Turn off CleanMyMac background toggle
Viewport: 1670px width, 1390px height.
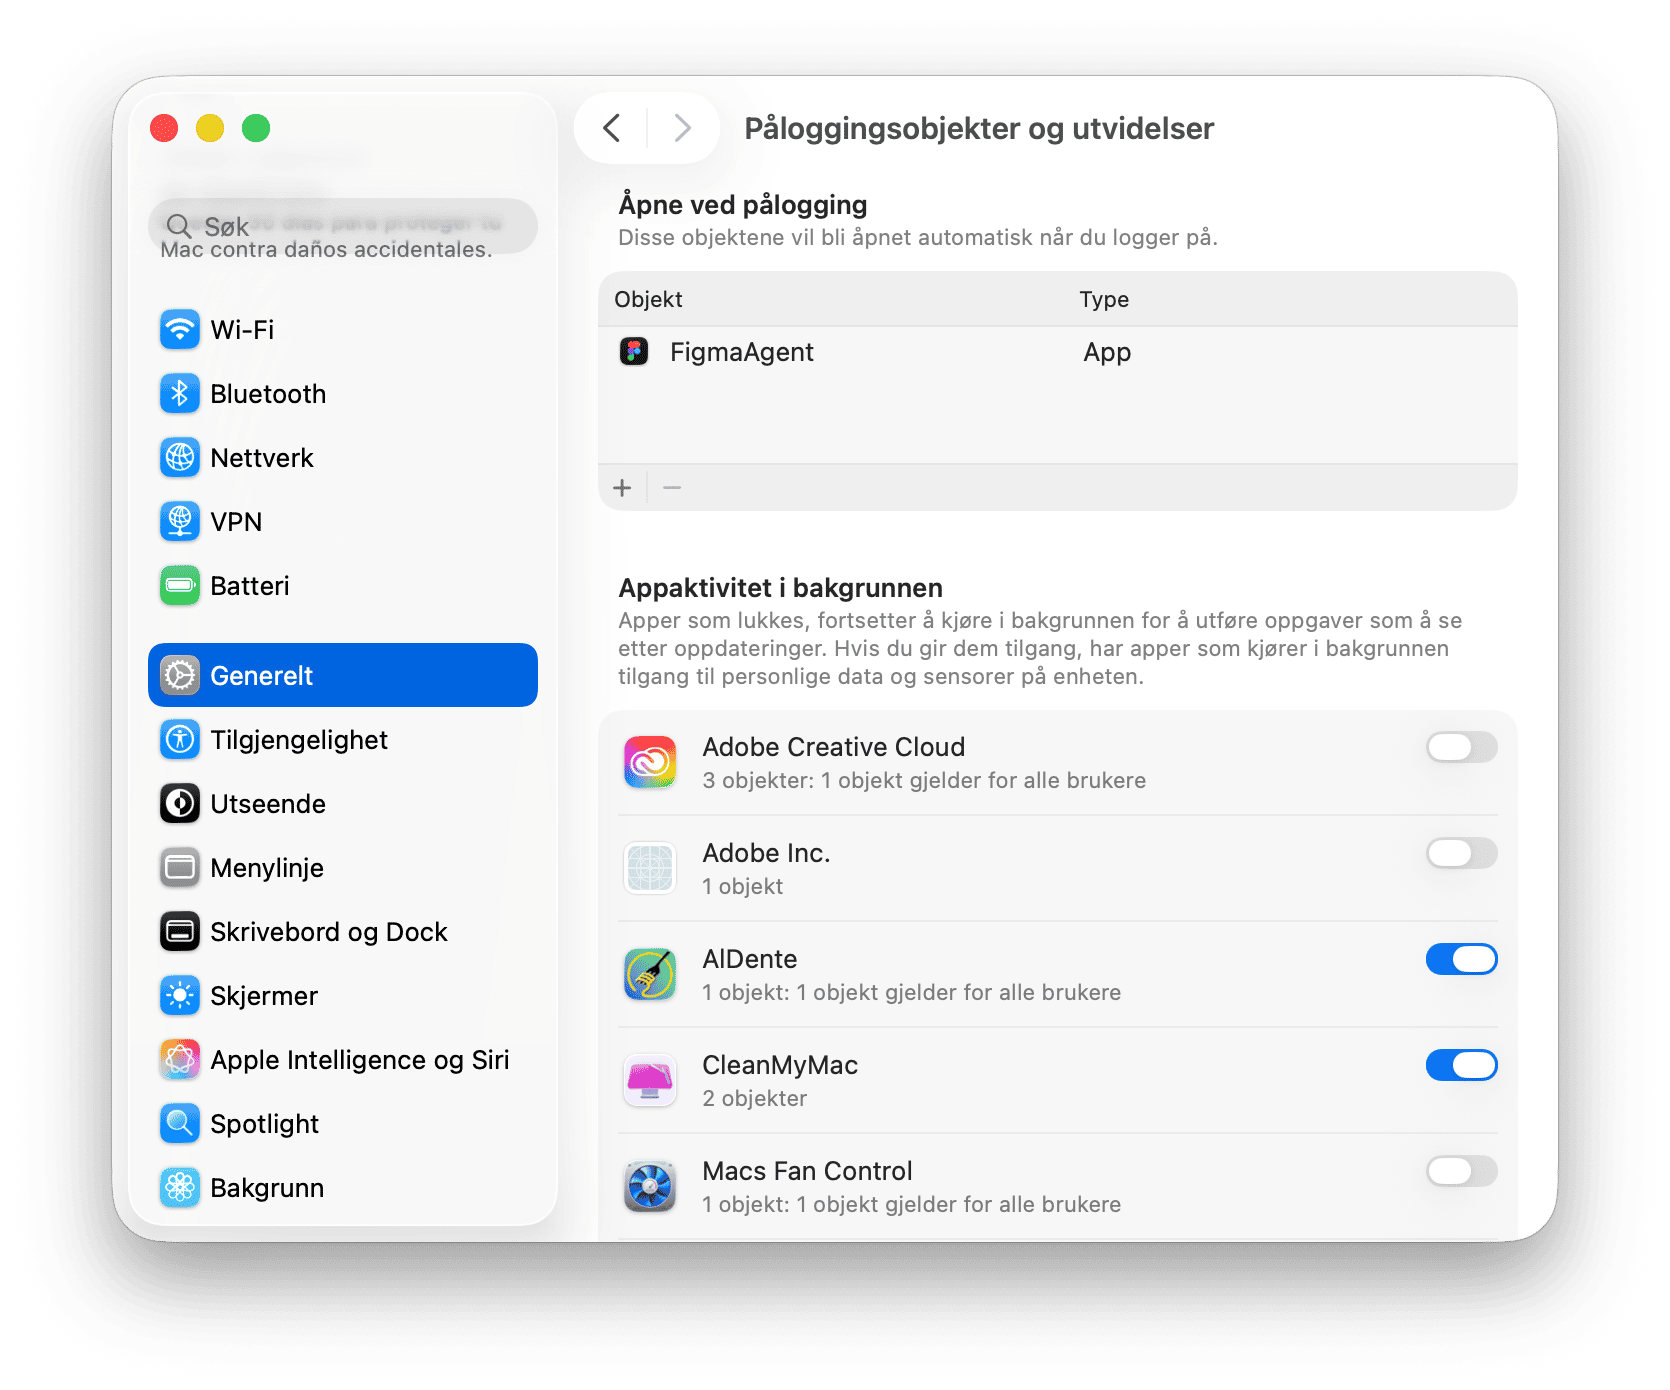click(1461, 1065)
